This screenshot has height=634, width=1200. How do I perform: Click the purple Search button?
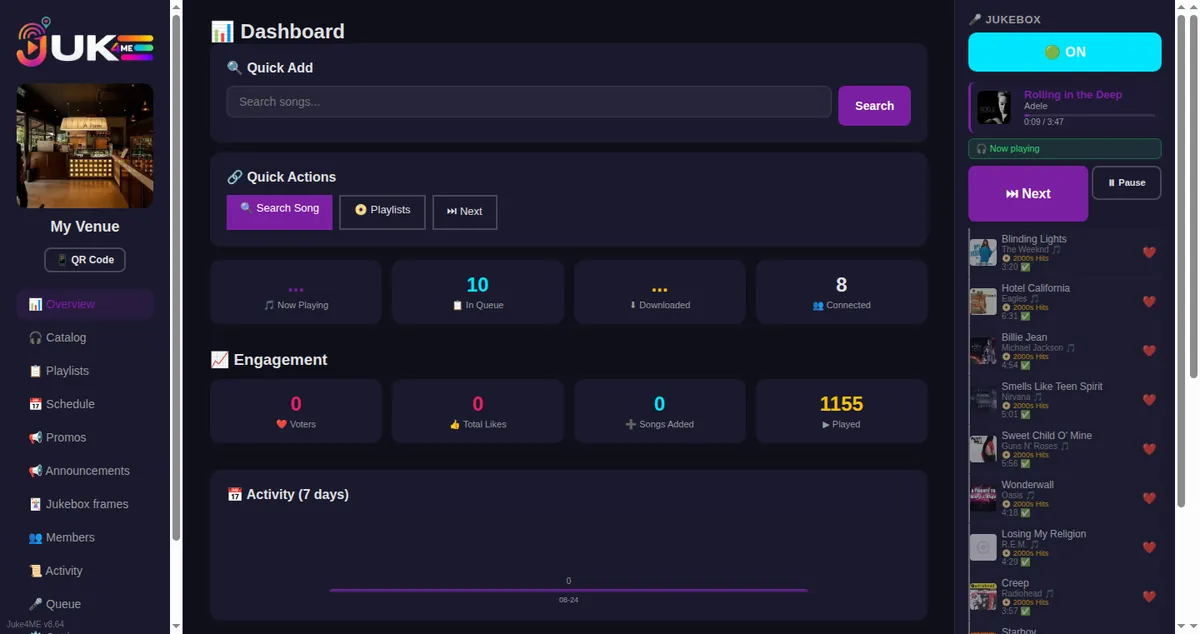(x=874, y=106)
